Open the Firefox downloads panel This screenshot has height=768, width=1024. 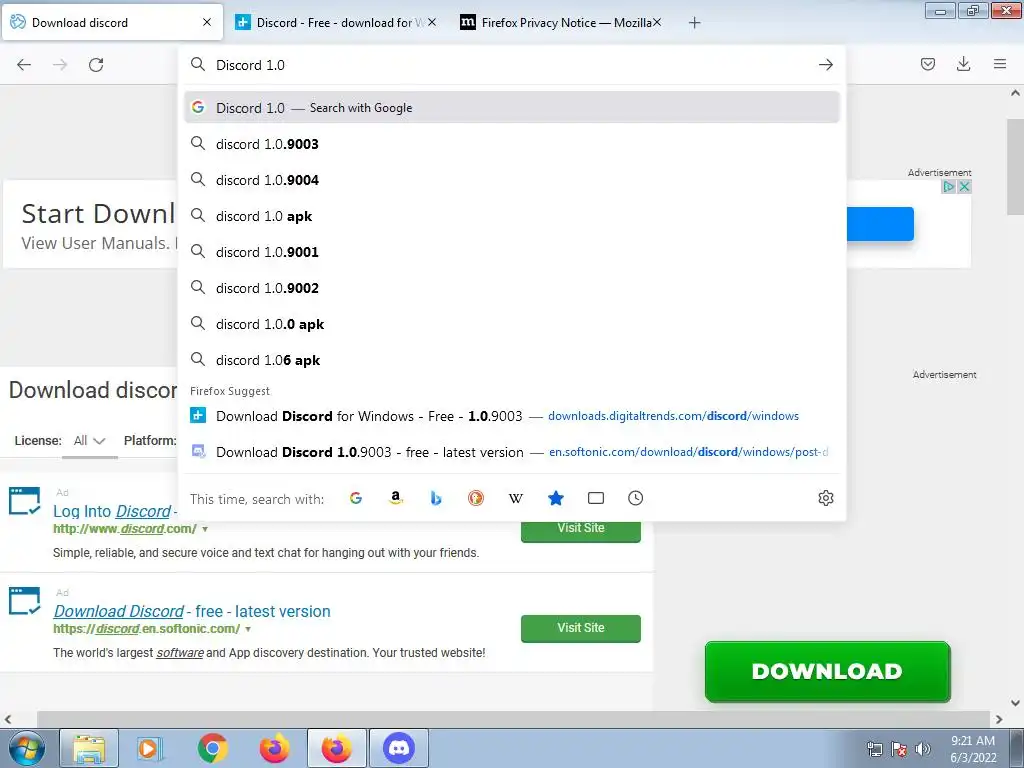point(963,64)
